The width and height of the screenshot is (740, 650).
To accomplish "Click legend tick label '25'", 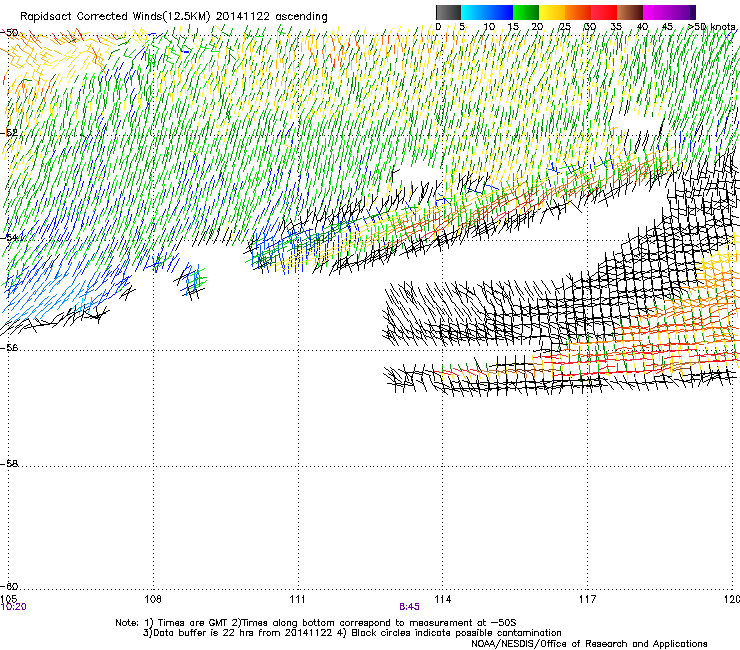I will coord(565,26).
